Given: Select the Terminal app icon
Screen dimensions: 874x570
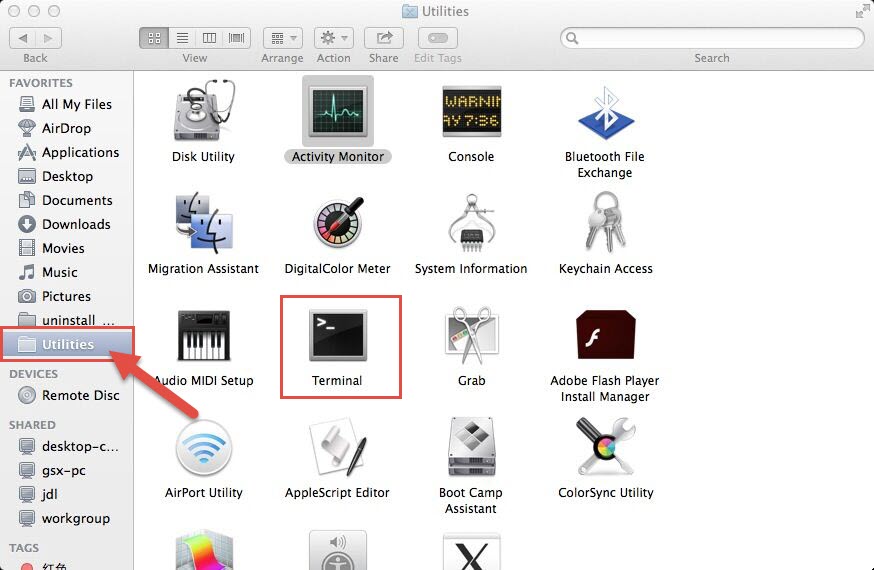Looking at the screenshot, I should tap(338, 335).
